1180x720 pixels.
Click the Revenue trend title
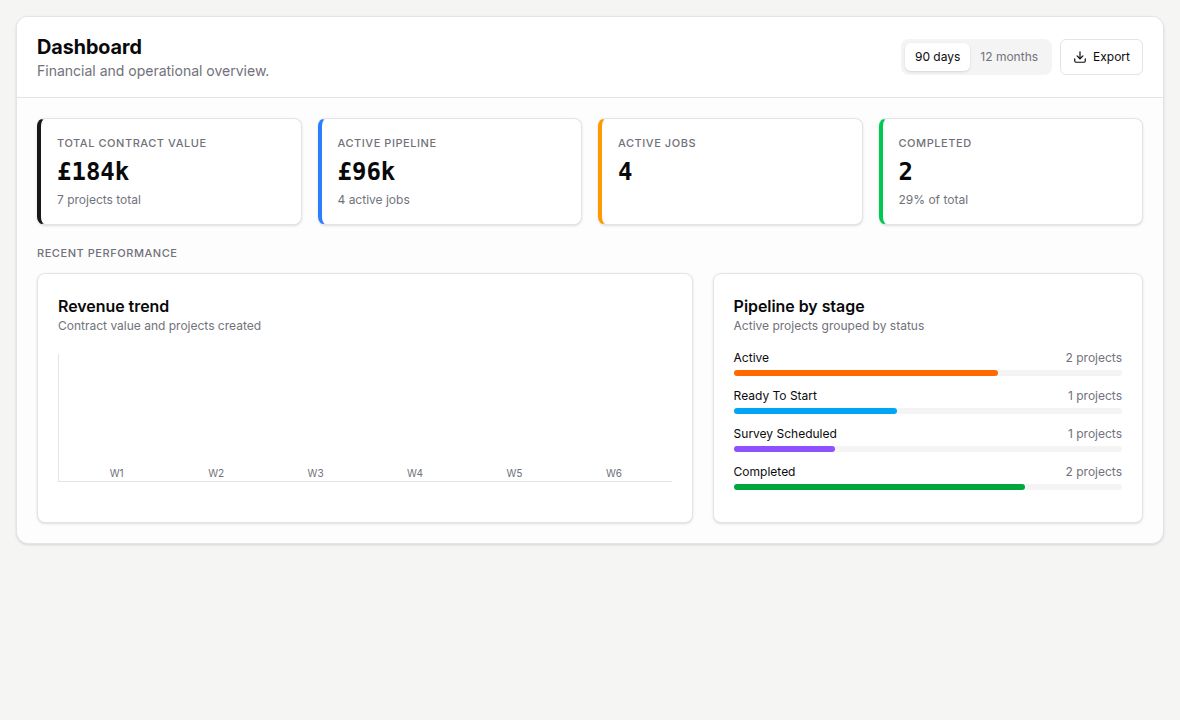click(x=114, y=306)
